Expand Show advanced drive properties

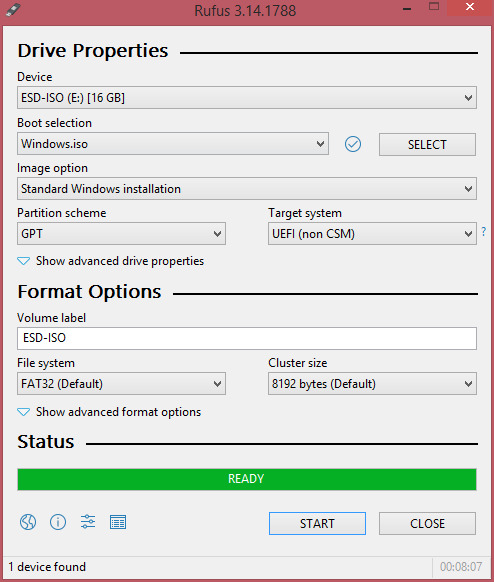coord(111,261)
